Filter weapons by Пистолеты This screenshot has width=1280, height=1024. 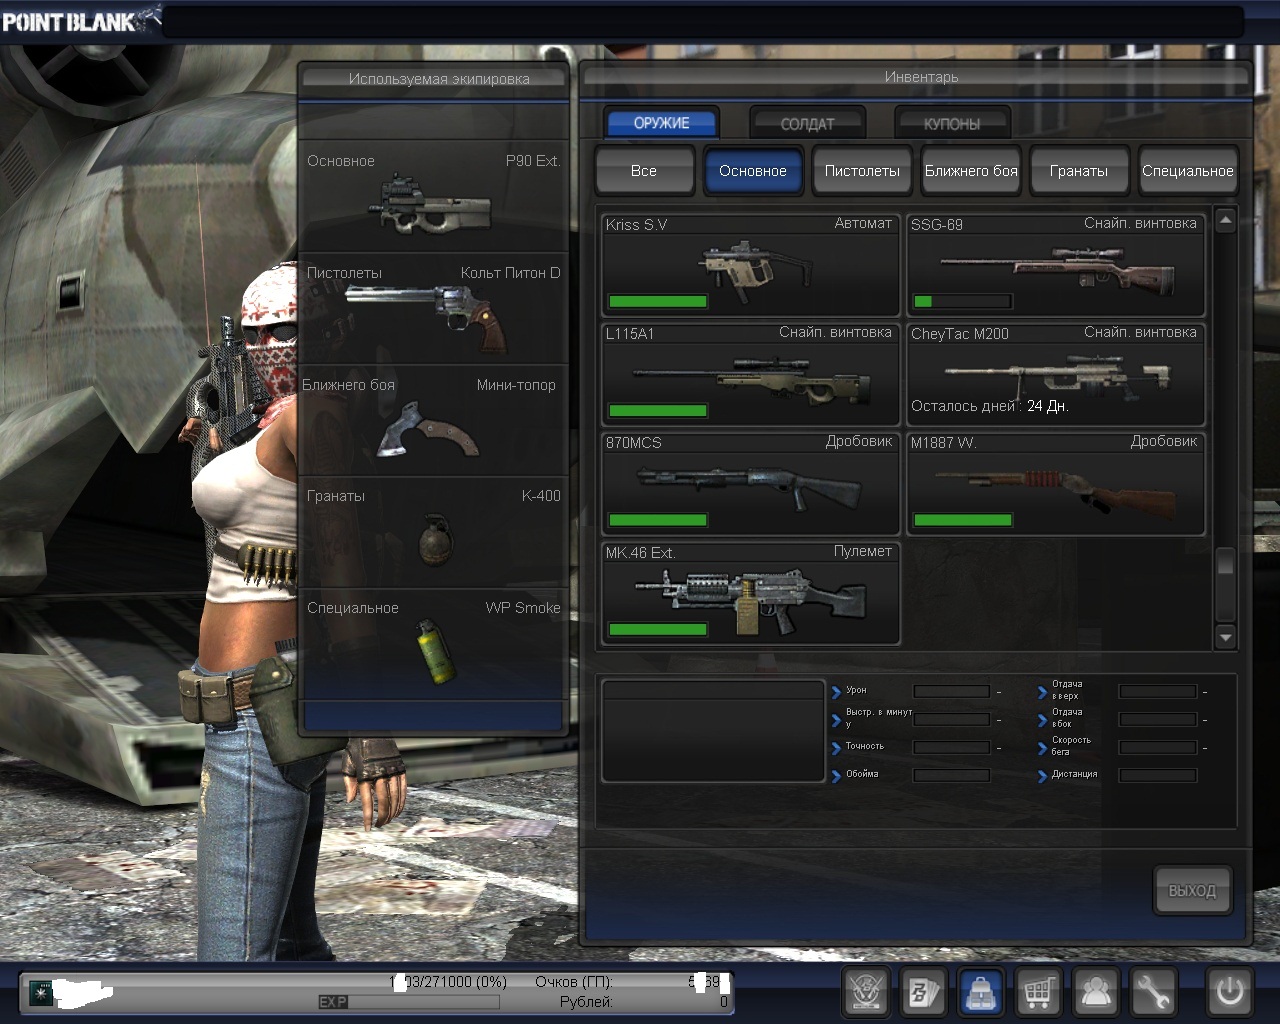862,171
